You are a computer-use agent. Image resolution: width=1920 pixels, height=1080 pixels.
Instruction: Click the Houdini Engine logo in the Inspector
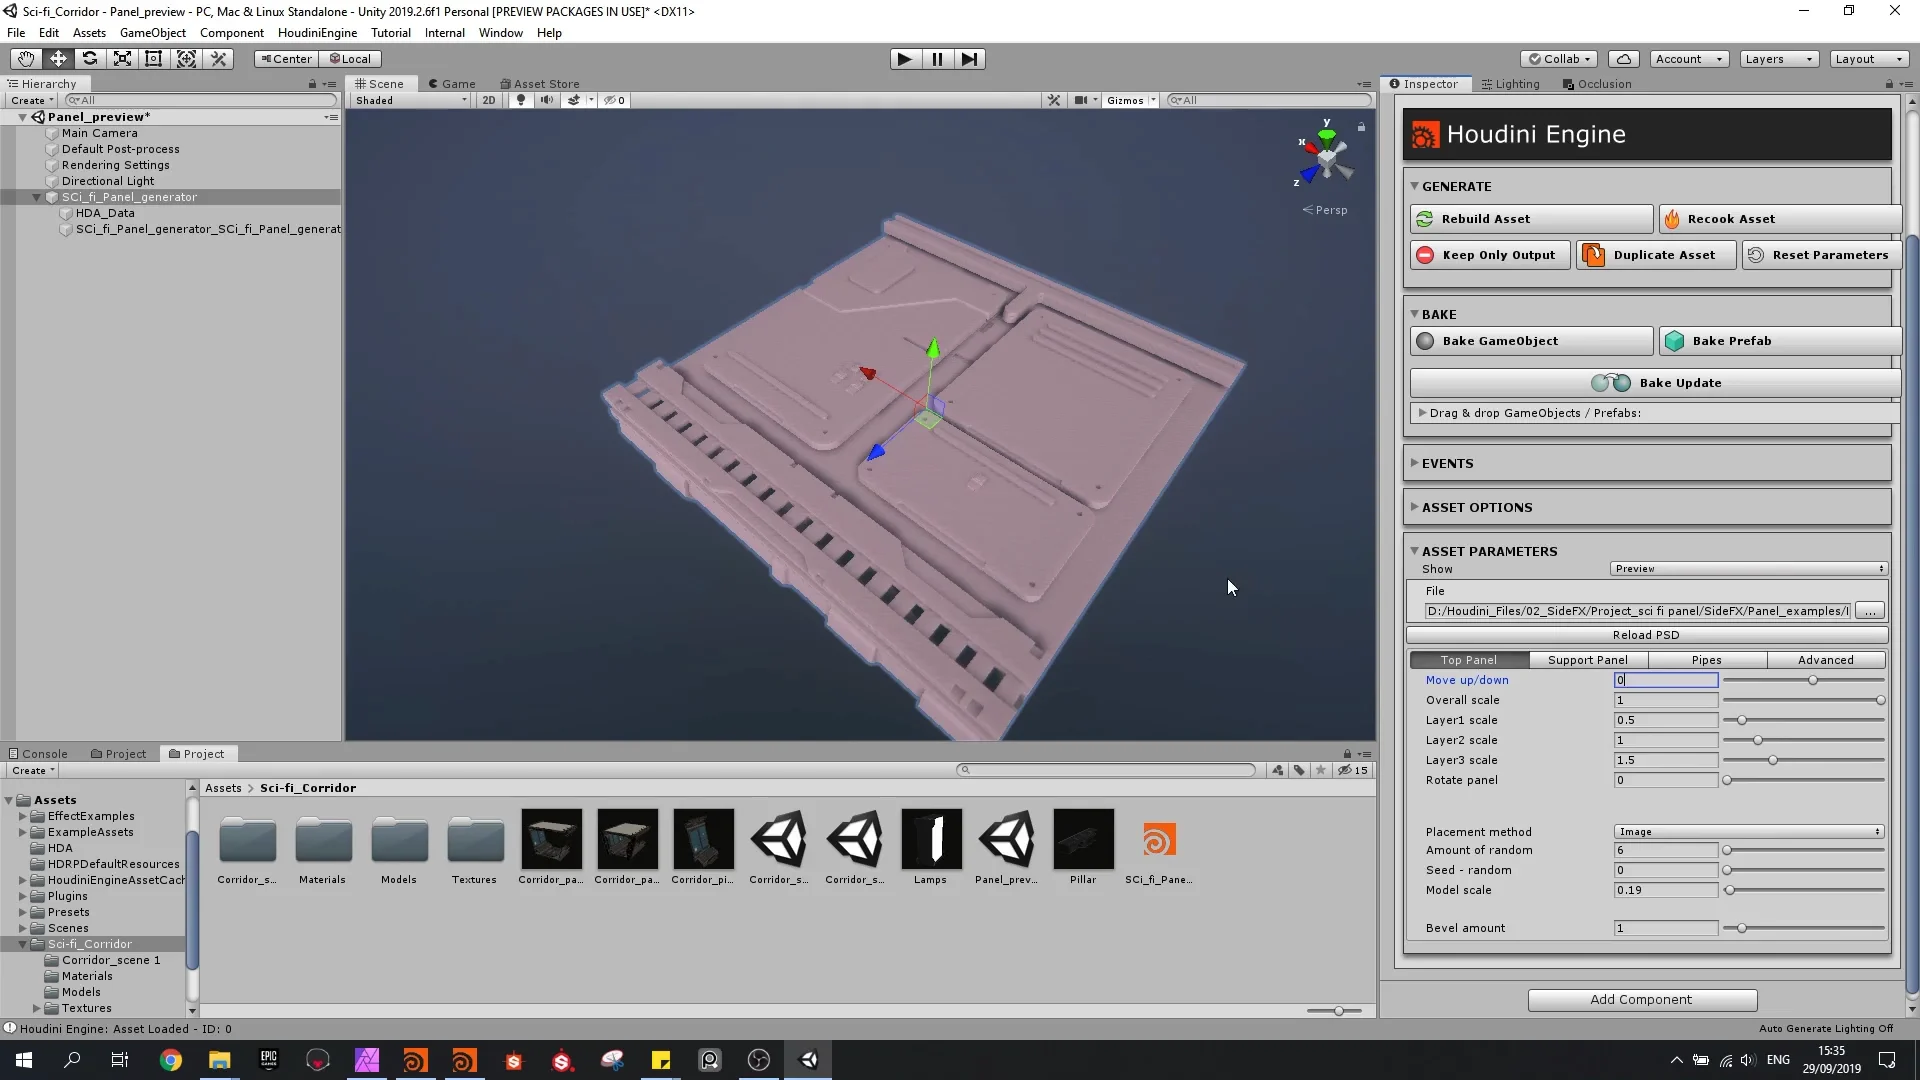(x=1424, y=133)
